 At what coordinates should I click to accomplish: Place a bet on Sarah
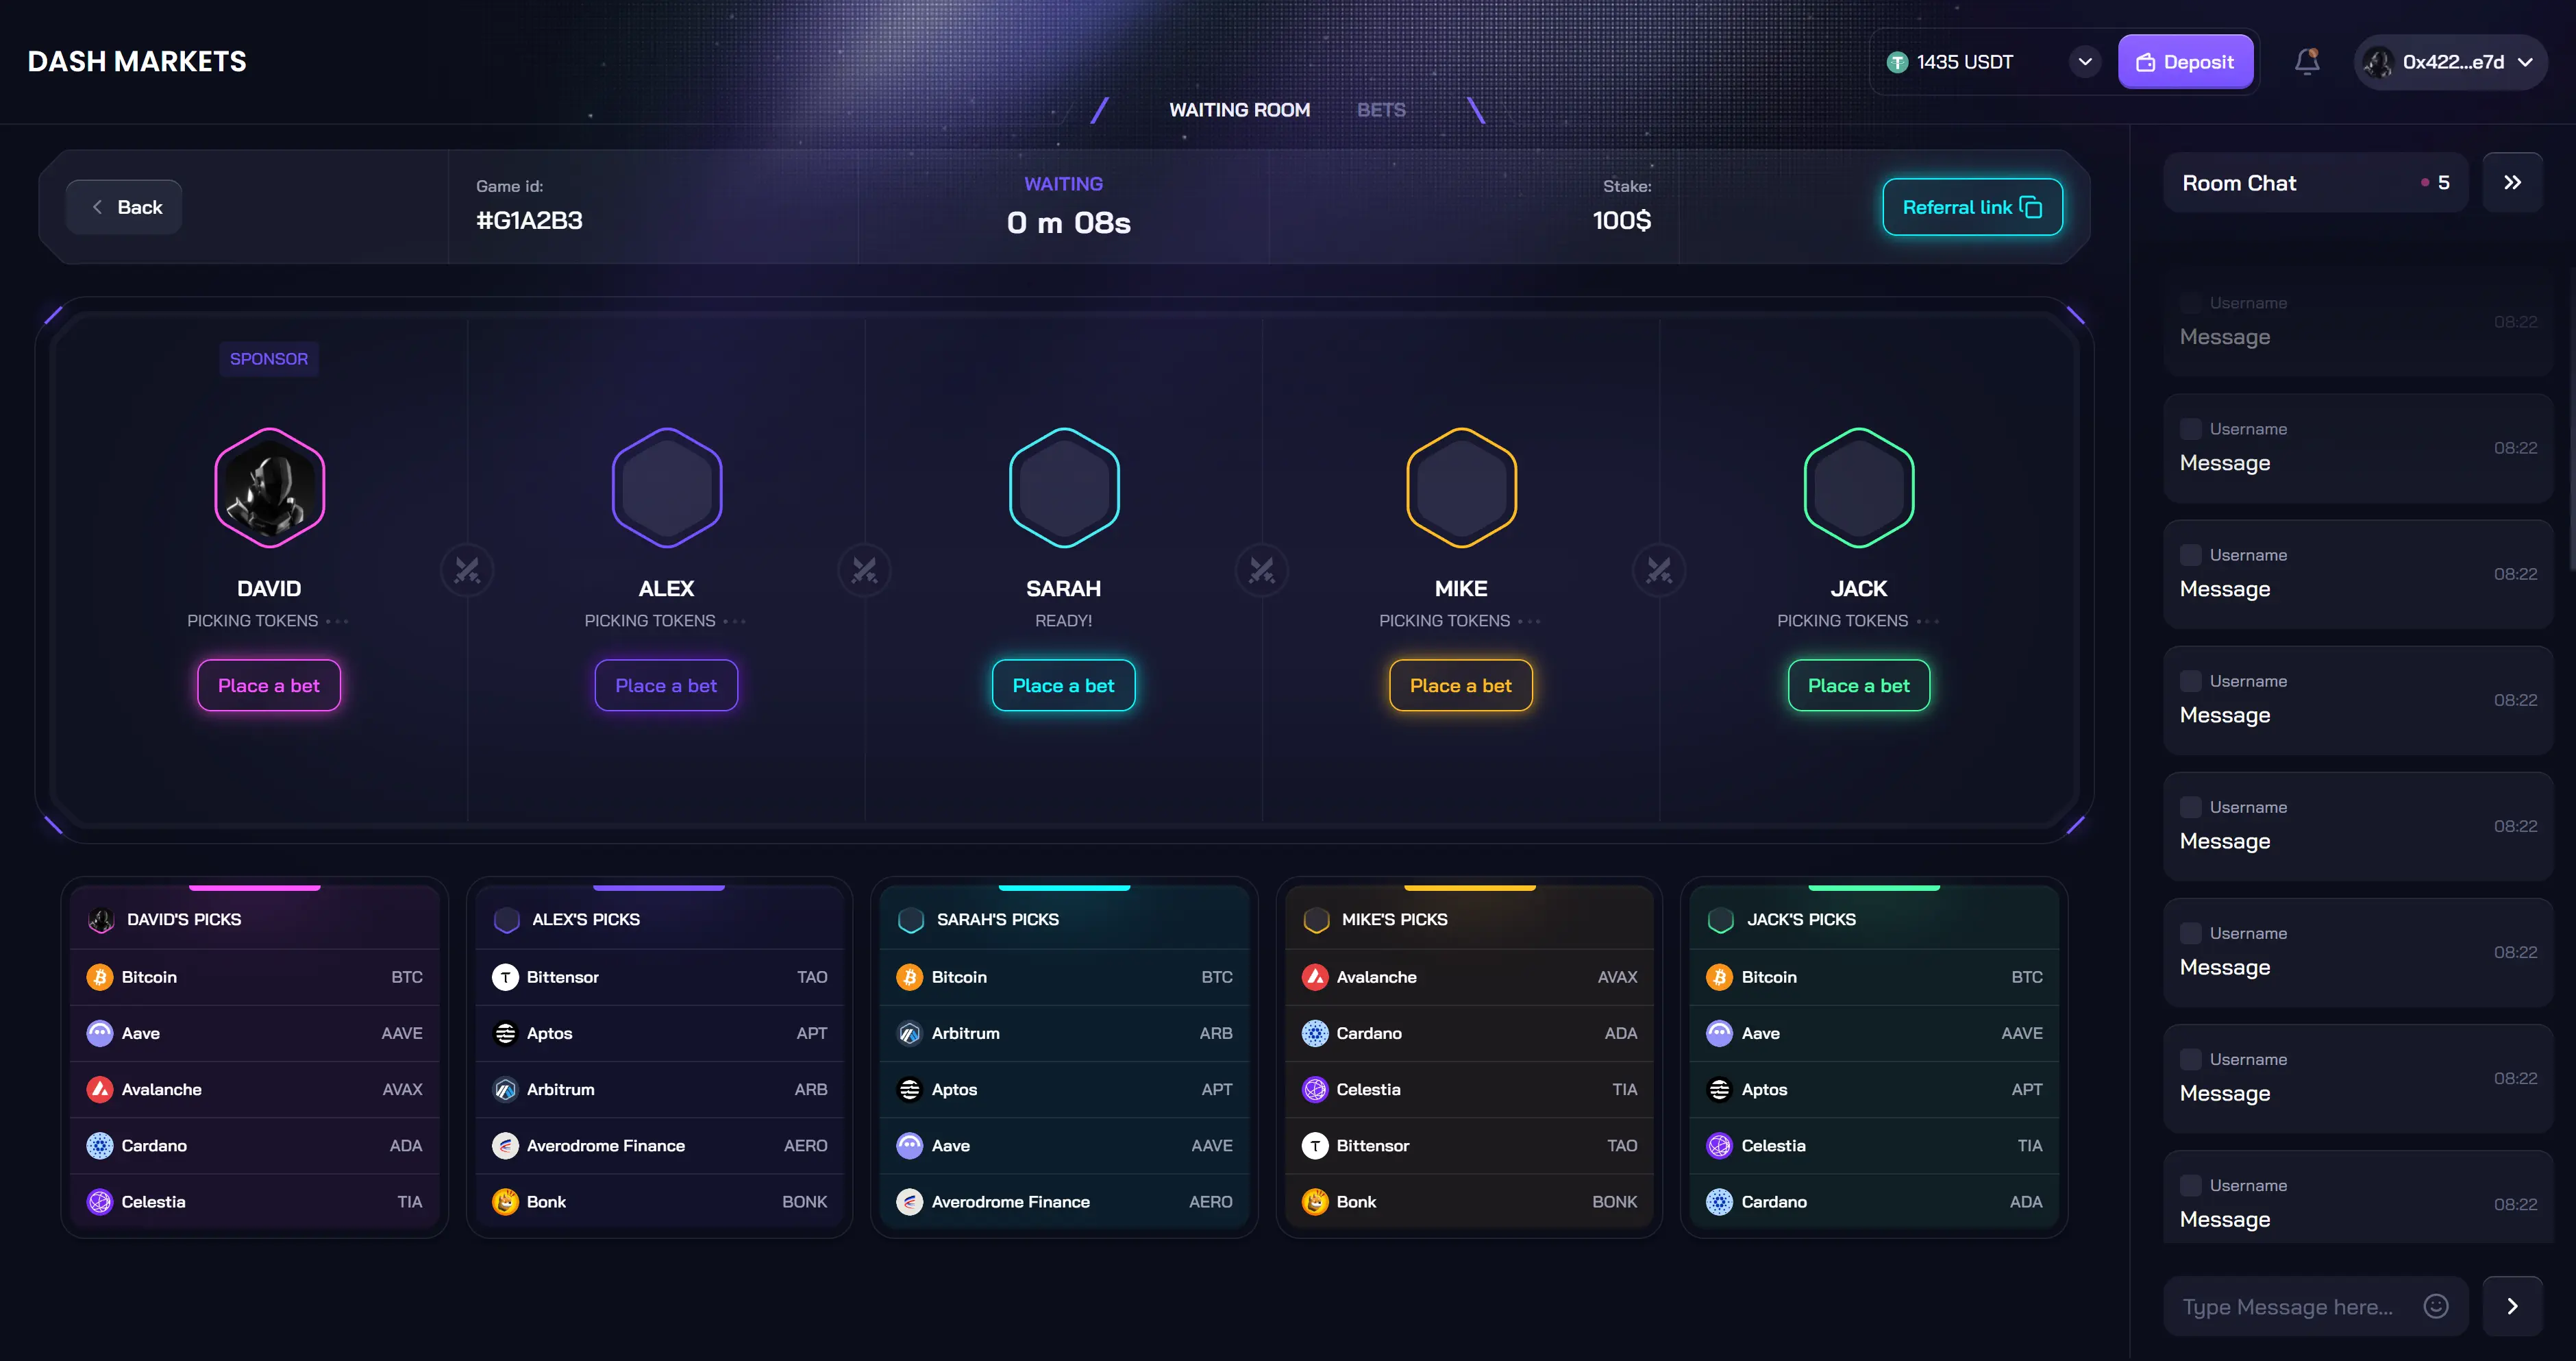(x=1063, y=685)
